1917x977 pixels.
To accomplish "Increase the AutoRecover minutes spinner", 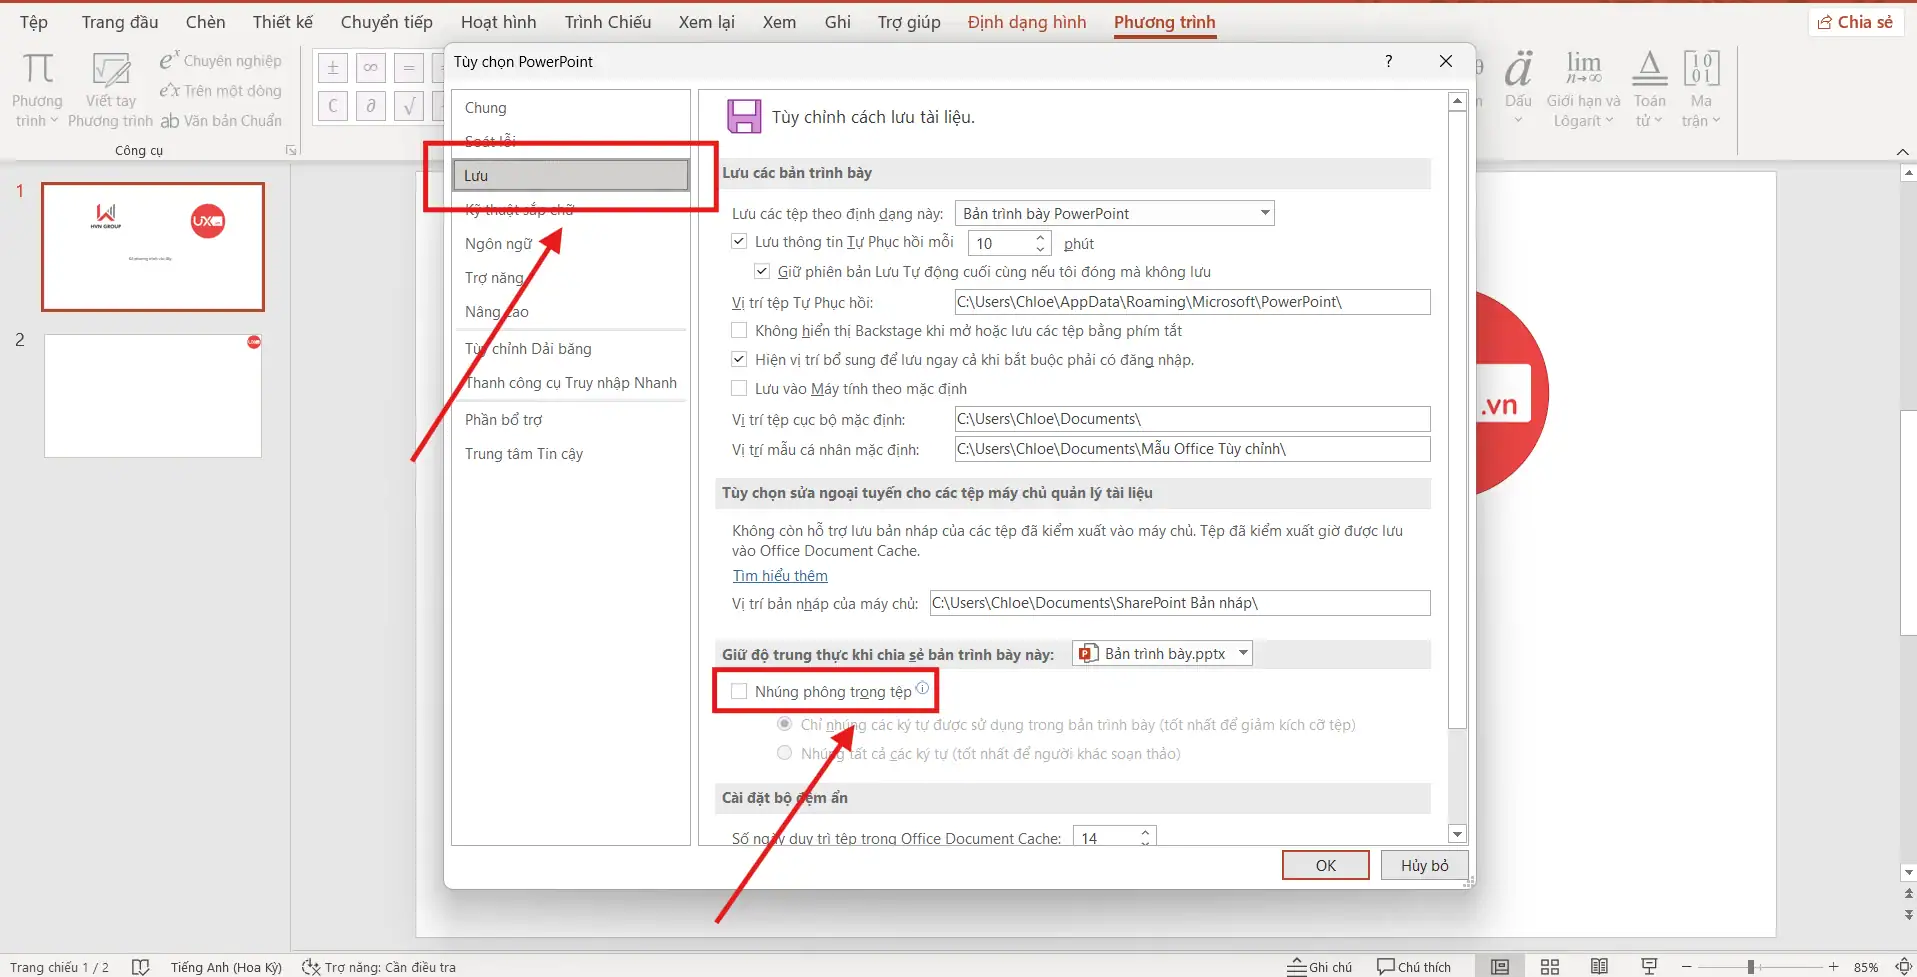I will [1040, 238].
